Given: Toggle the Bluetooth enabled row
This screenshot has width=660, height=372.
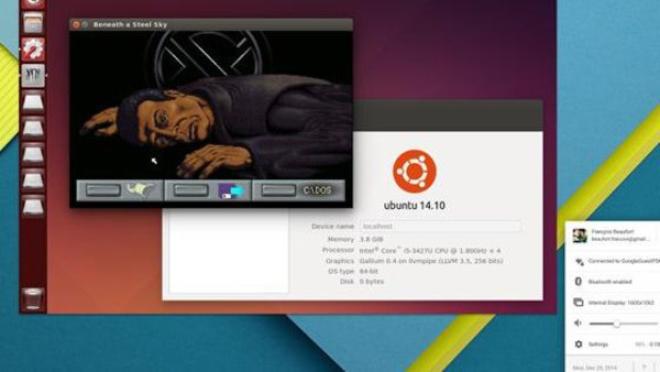Looking at the screenshot, I should coord(612,282).
